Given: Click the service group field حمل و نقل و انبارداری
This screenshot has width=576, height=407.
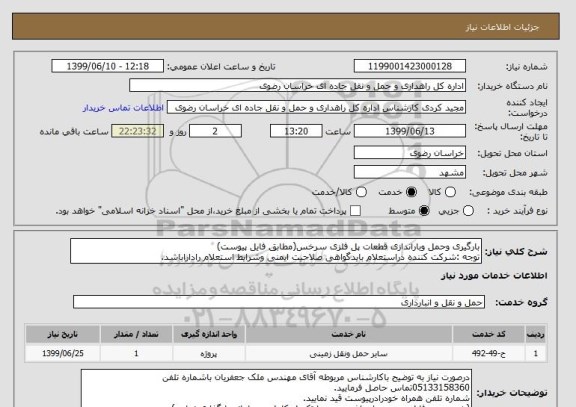Looking at the screenshot, I should click(x=279, y=302).
